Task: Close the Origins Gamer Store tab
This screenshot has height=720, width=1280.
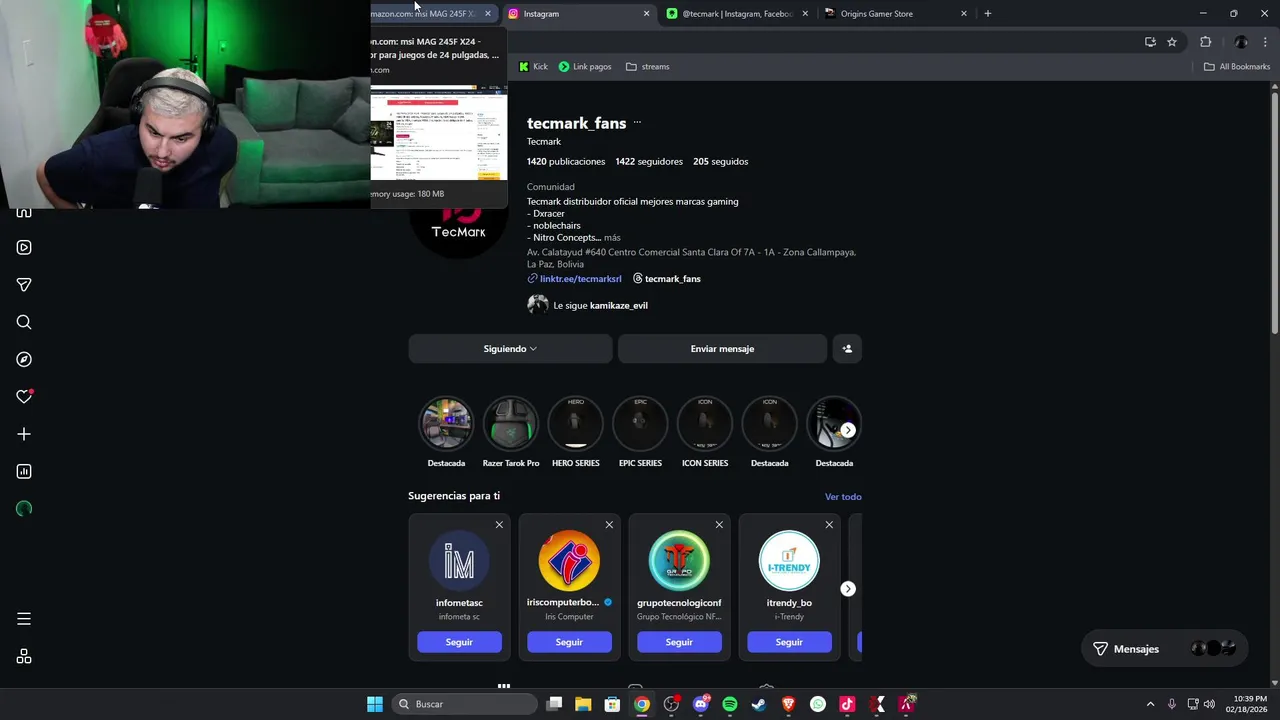Action: (x=964, y=14)
